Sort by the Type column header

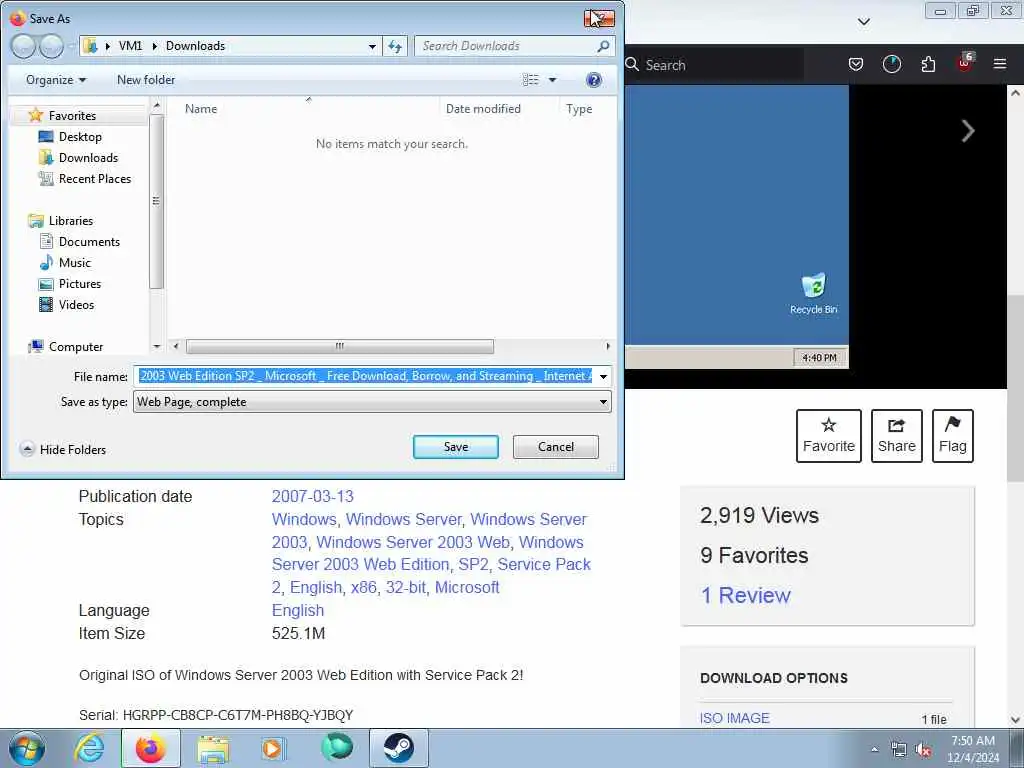(x=579, y=108)
